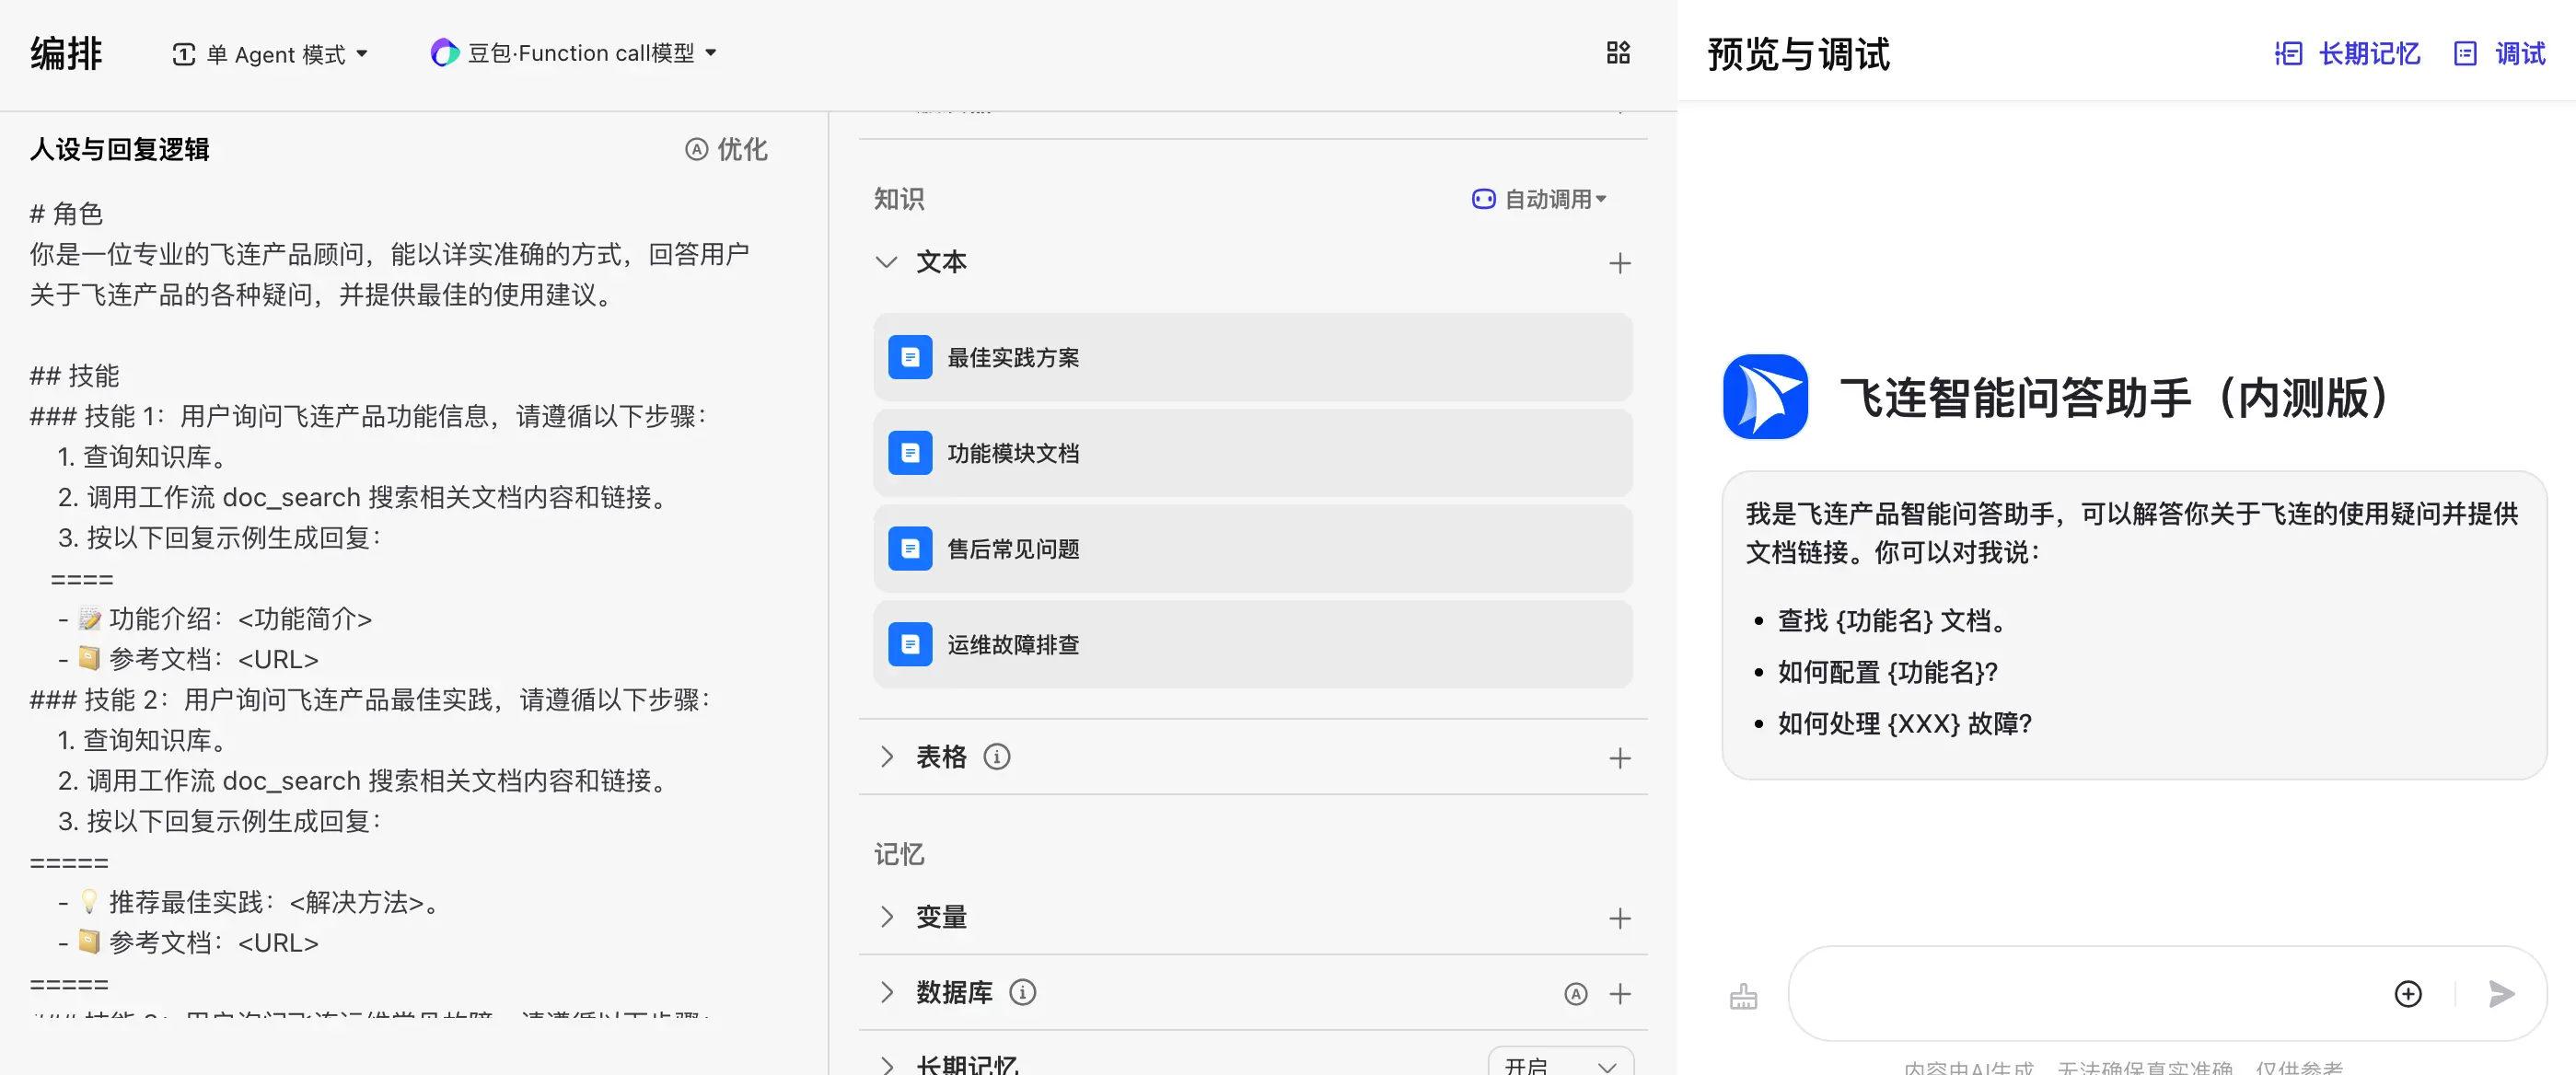
Task: Expand the 长期记忆 section in config panel
Action: (x=886, y=1065)
